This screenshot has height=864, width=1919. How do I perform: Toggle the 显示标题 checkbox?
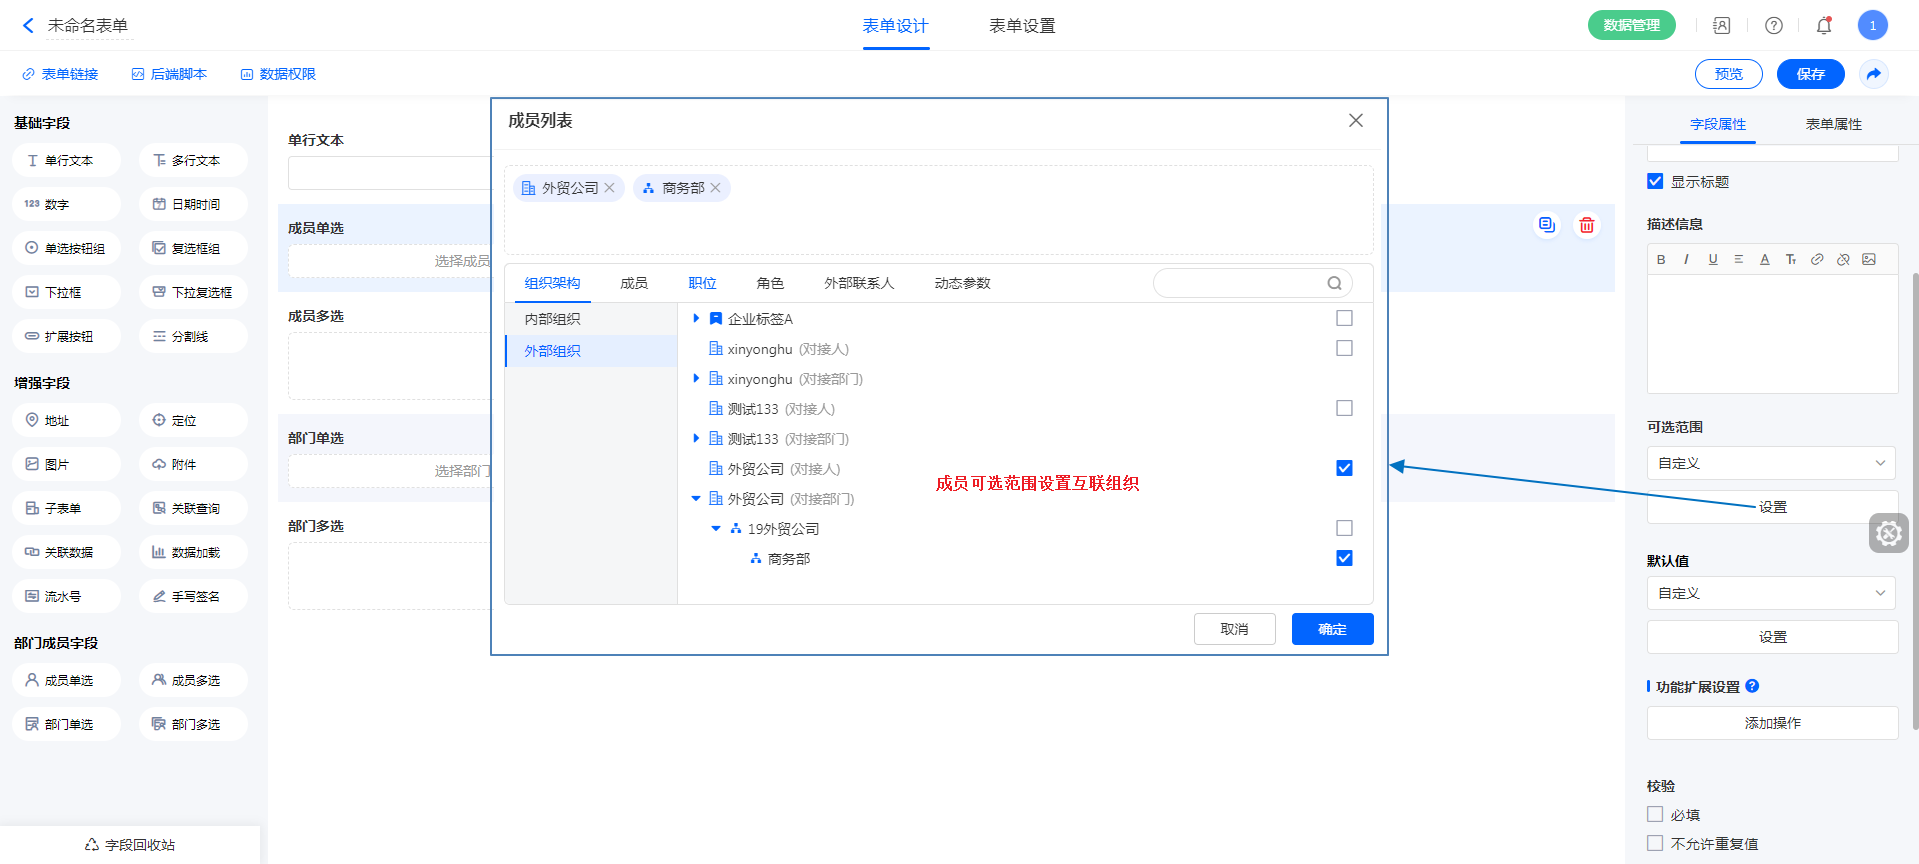coord(1655,181)
